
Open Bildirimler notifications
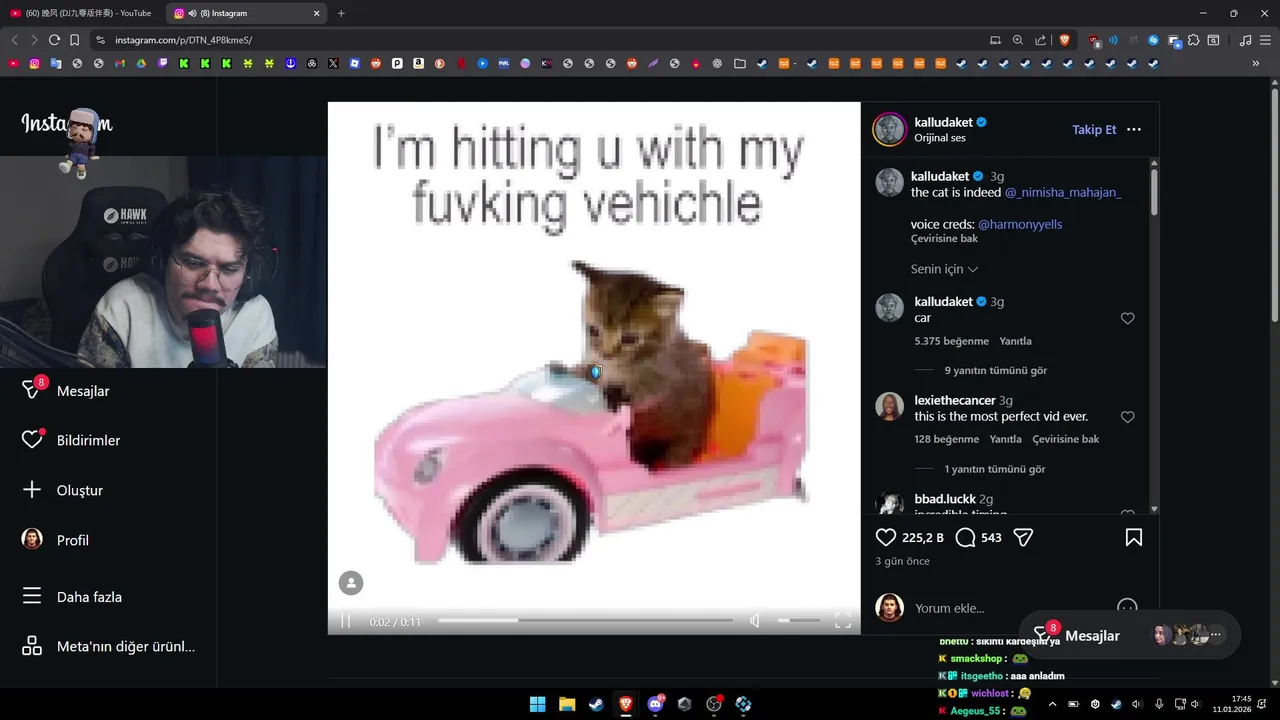click(71, 440)
